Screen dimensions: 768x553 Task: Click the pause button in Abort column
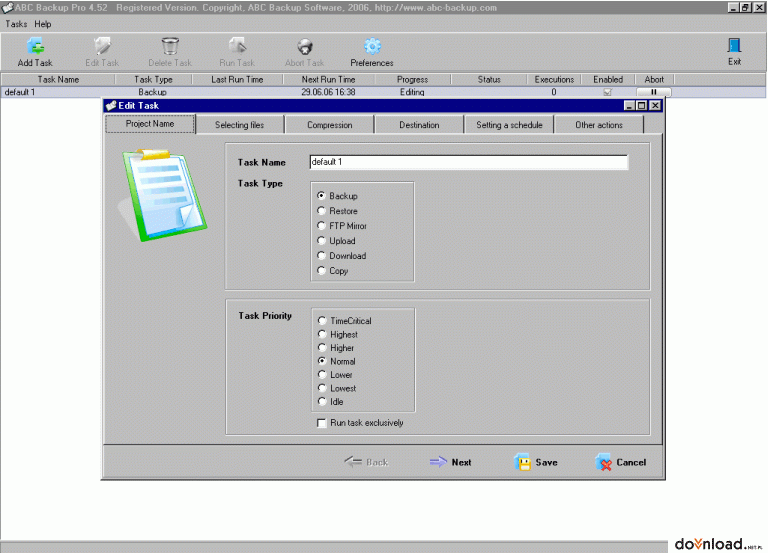point(653,92)
